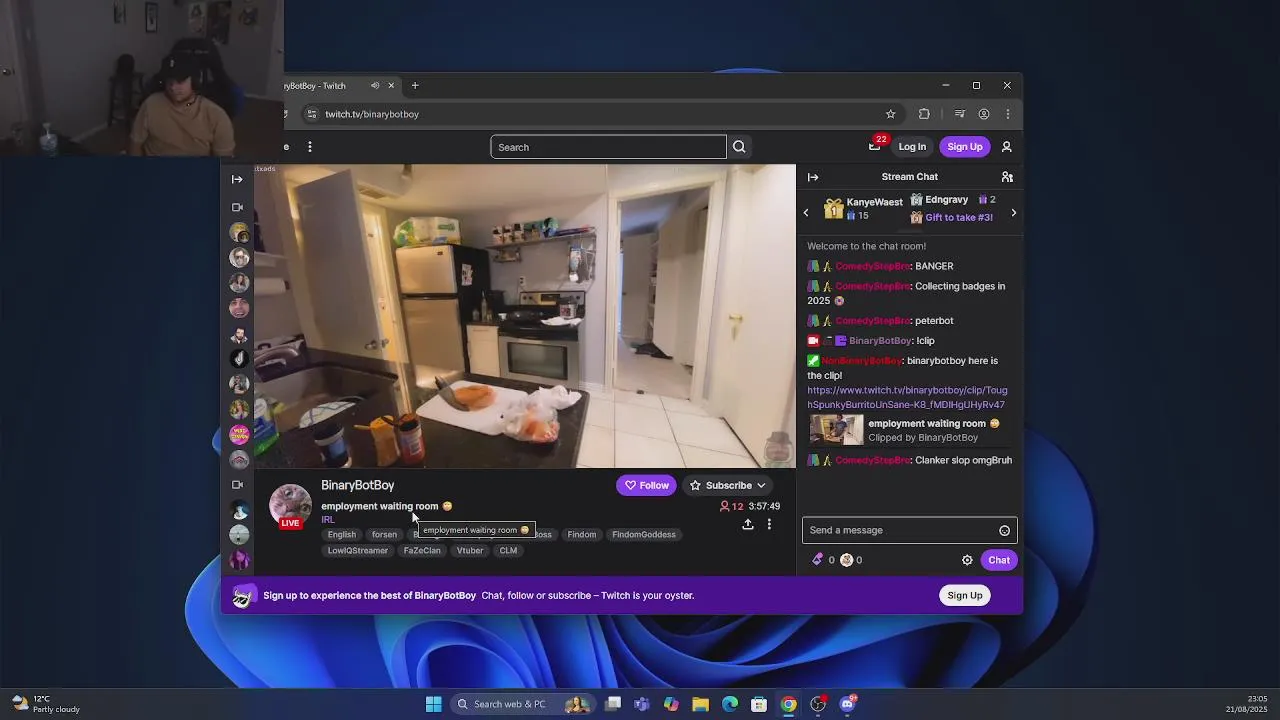The height and width of the screenshot is (720, 1280).
Task: Select the FaZeClan tag
Action: coord(422,551)
